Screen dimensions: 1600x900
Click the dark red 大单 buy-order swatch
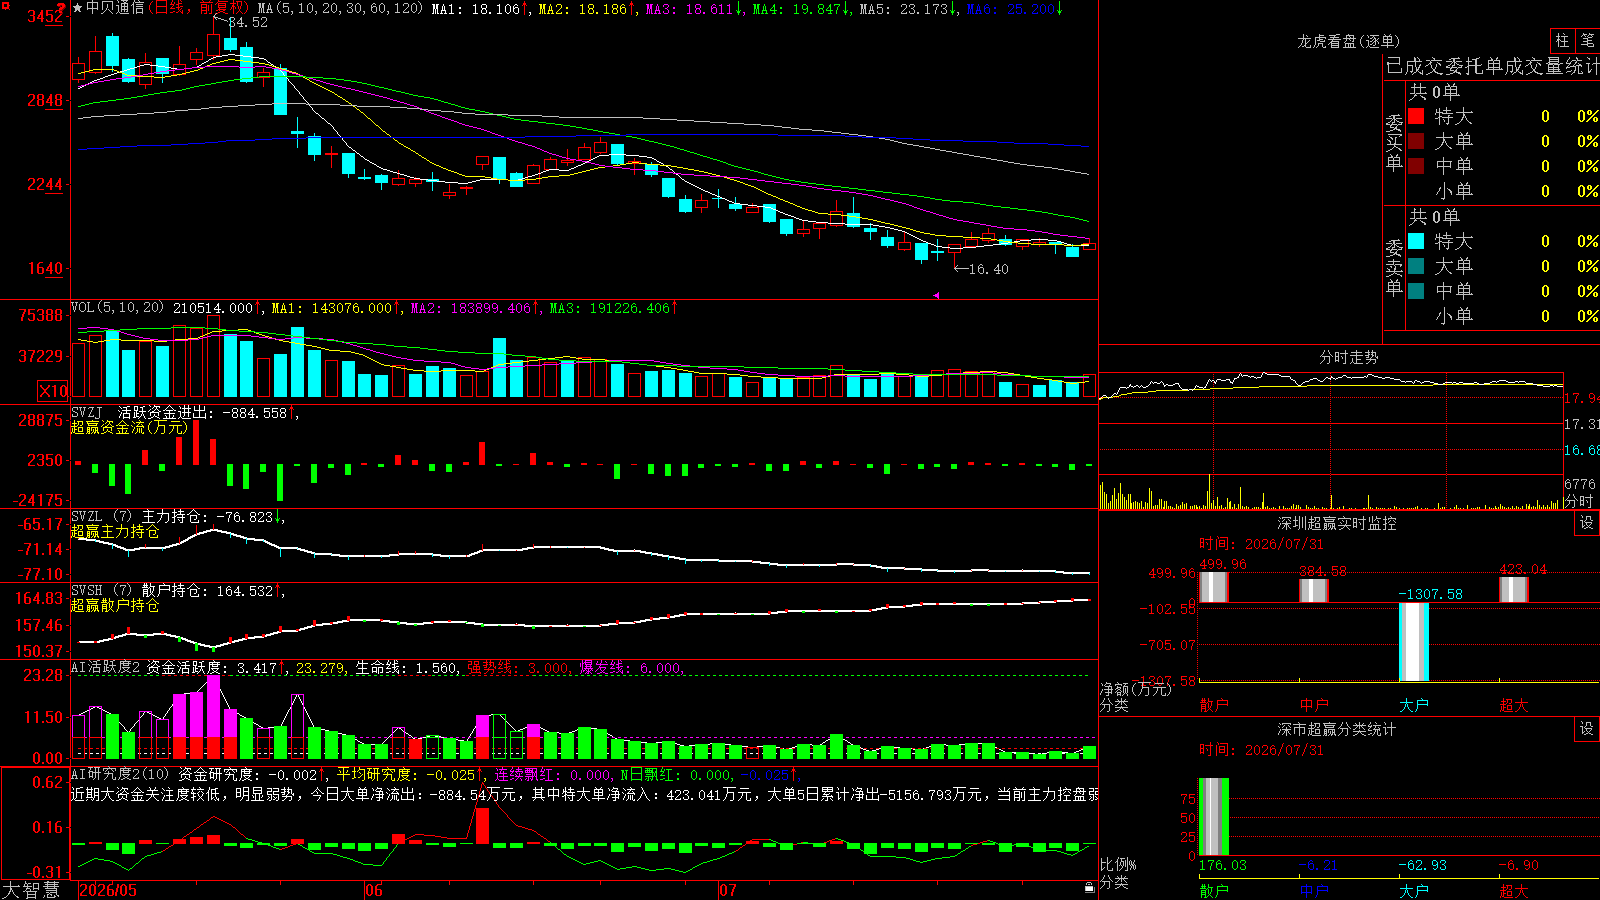click(1416, 141)
